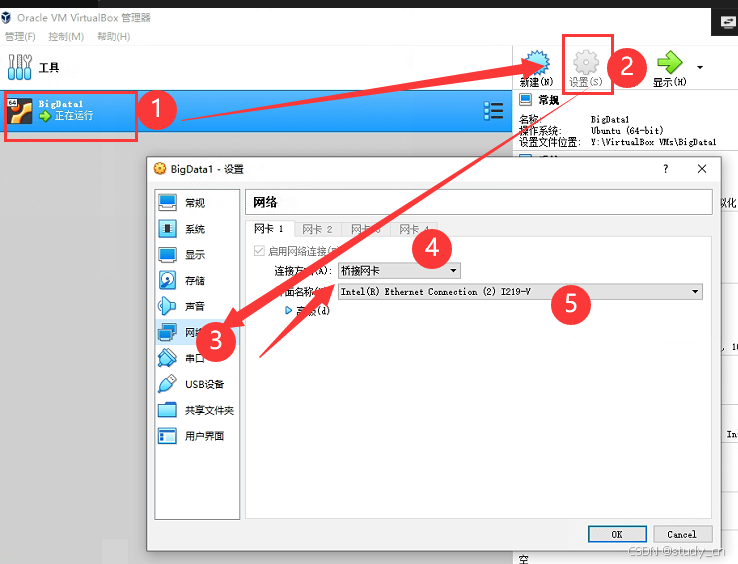Click the 正在运行 running status text
738x564 pixels.
pos(74,115)
